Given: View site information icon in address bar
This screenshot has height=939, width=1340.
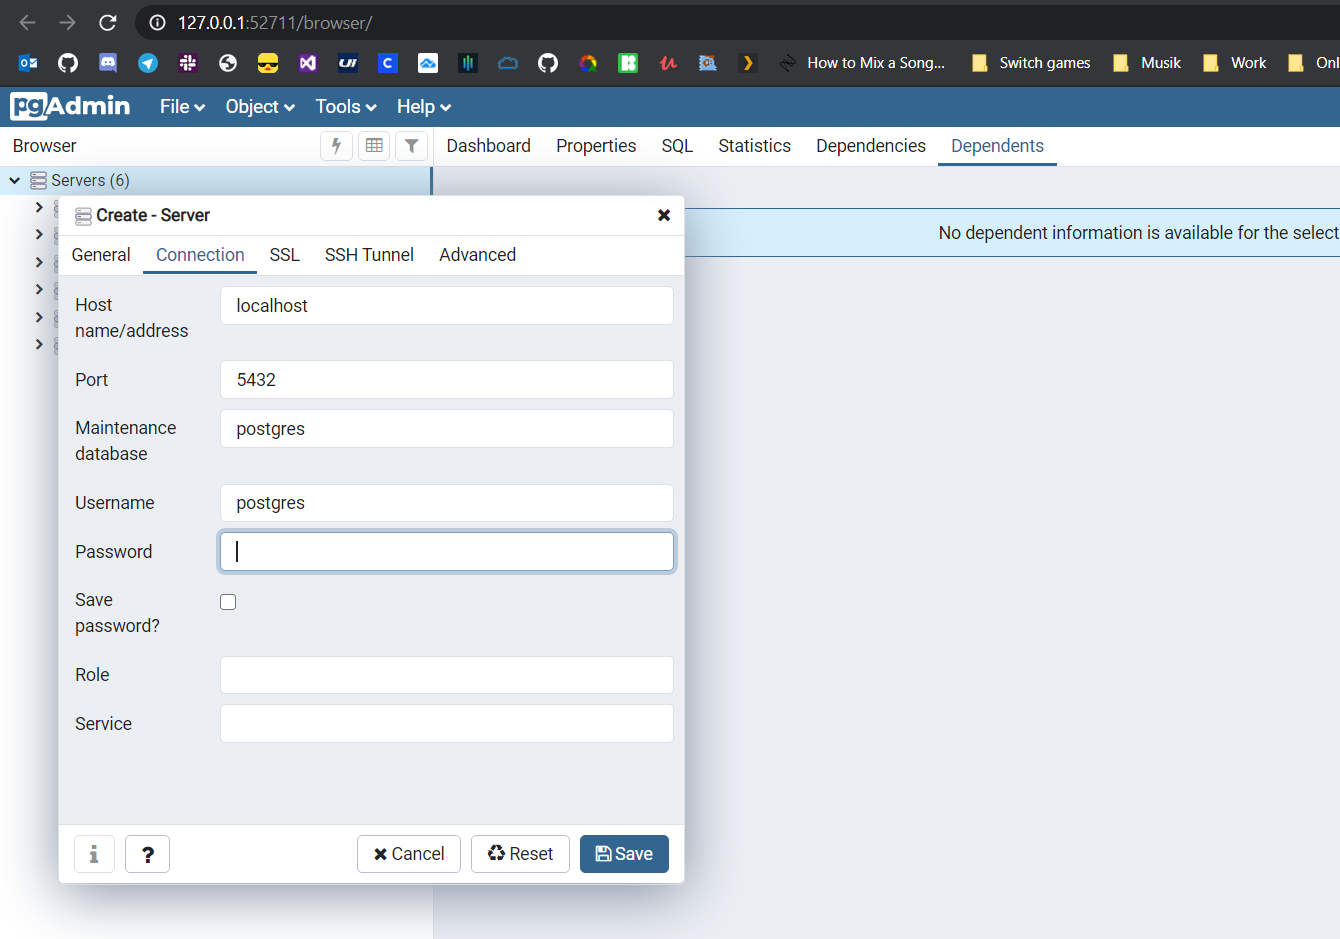Looking at the screenshot, I should click(157, 22).
